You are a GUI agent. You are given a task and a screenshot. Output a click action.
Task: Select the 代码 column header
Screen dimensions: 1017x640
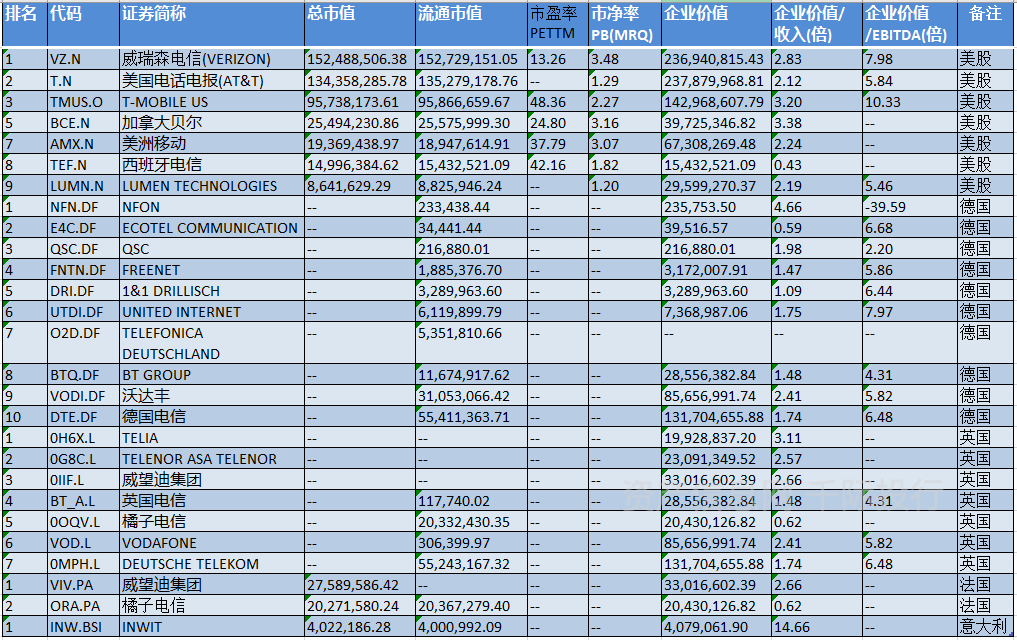[x=84, y=24]
